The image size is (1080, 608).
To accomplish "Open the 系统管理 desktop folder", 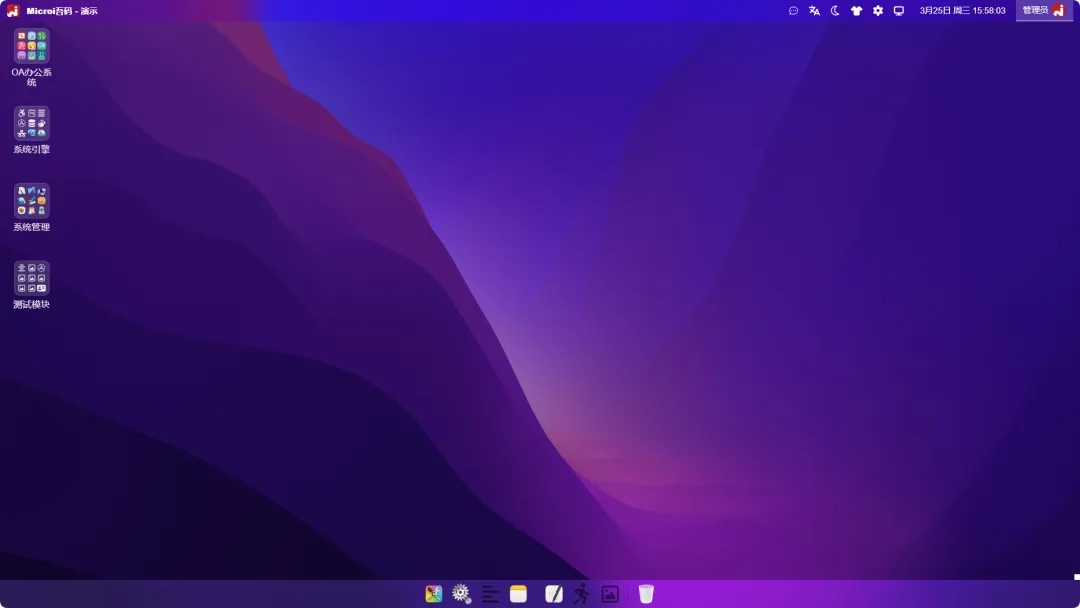I will pyautogui.click(x=32, y=201).
